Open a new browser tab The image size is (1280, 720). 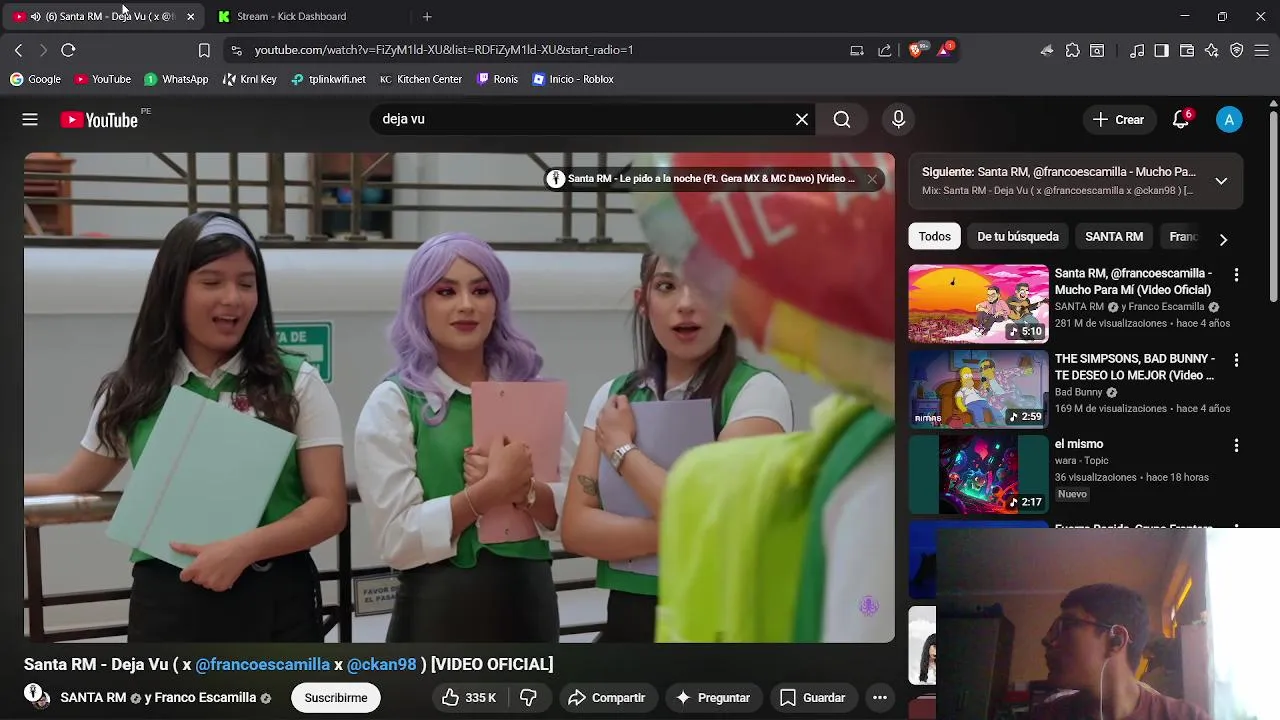click(x=427, y=16)
